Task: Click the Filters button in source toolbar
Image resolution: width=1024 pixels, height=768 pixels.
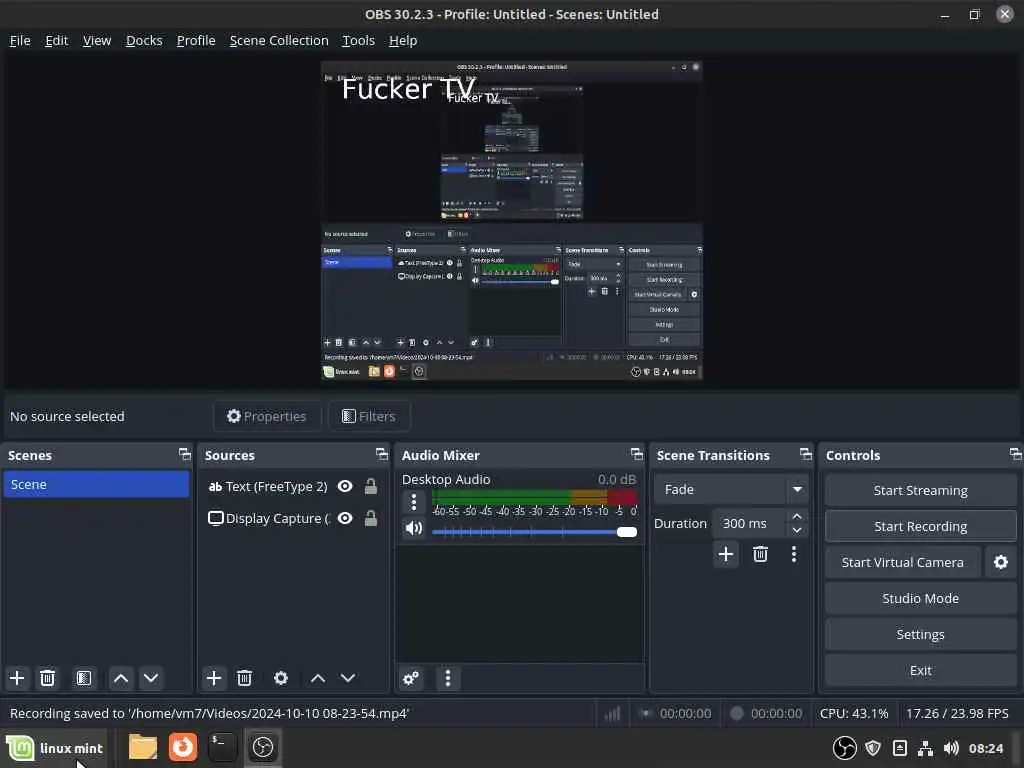Action: point(369,416)
